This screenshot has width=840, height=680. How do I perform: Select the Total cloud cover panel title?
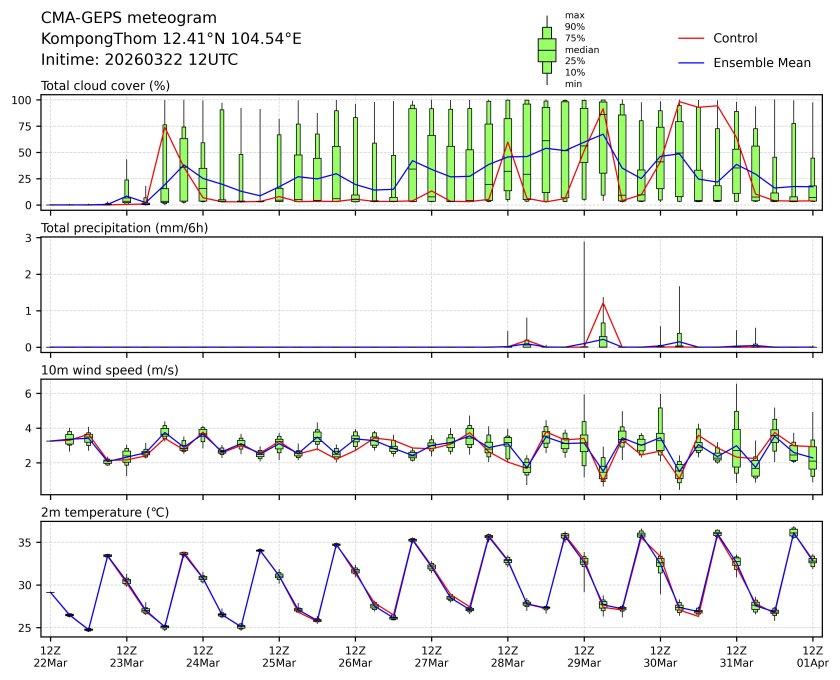coord(105,86)
